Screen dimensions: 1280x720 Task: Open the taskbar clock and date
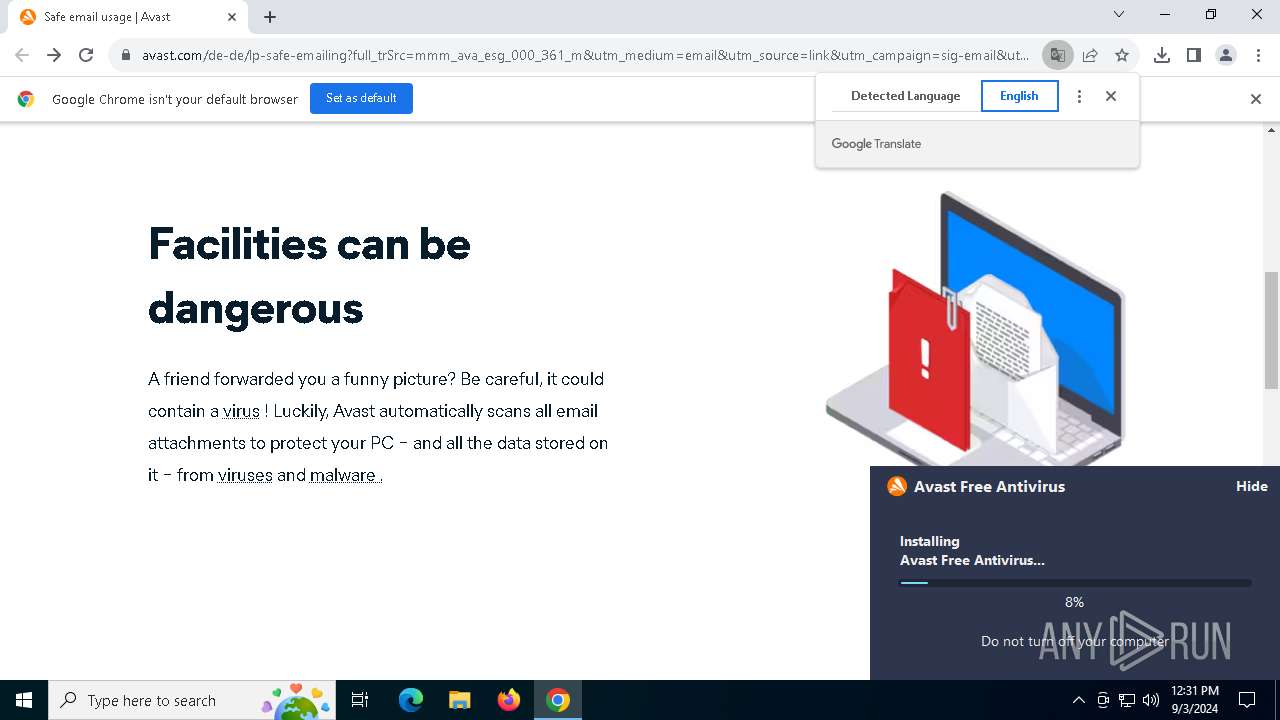(x=1195, y=700)
